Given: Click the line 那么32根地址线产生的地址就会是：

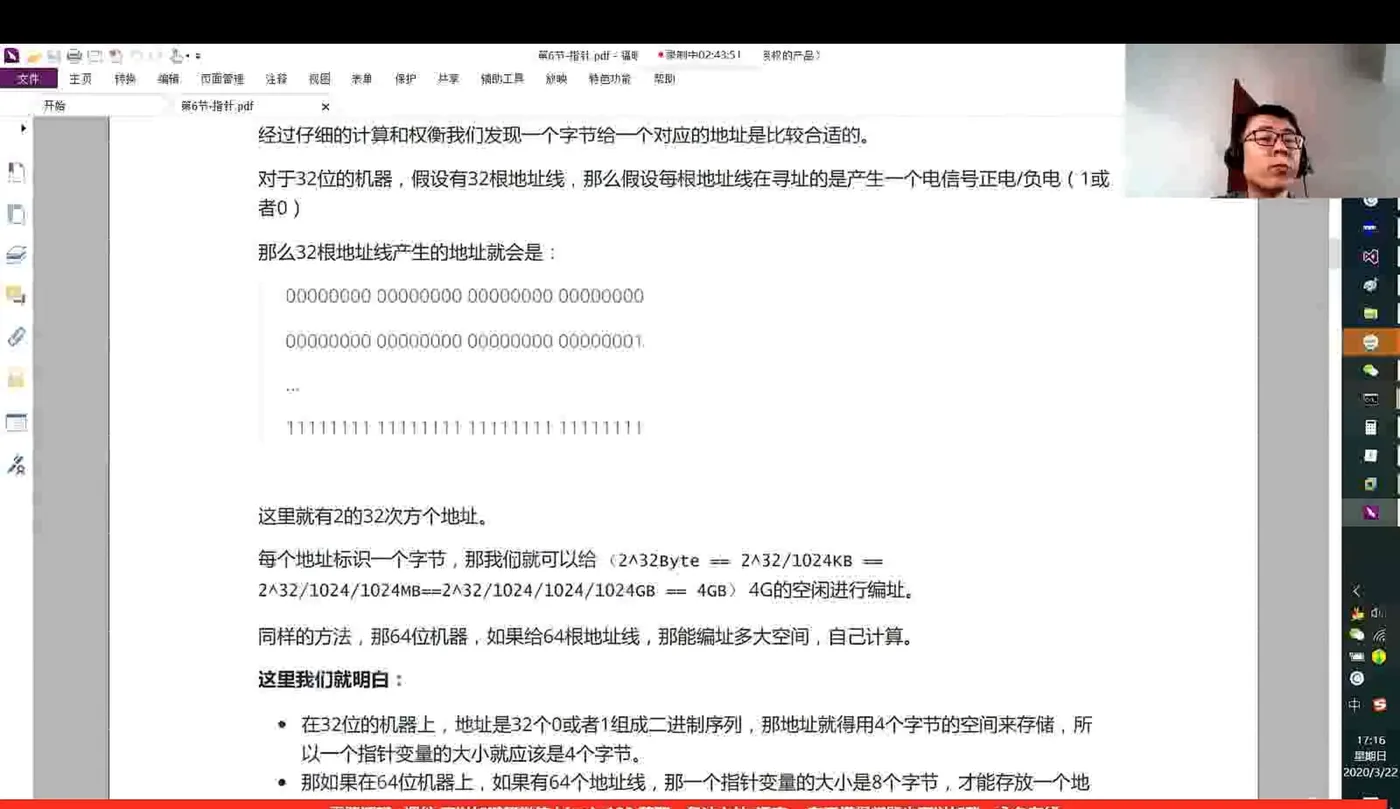Looking at the screenshot, I should 407,253.
